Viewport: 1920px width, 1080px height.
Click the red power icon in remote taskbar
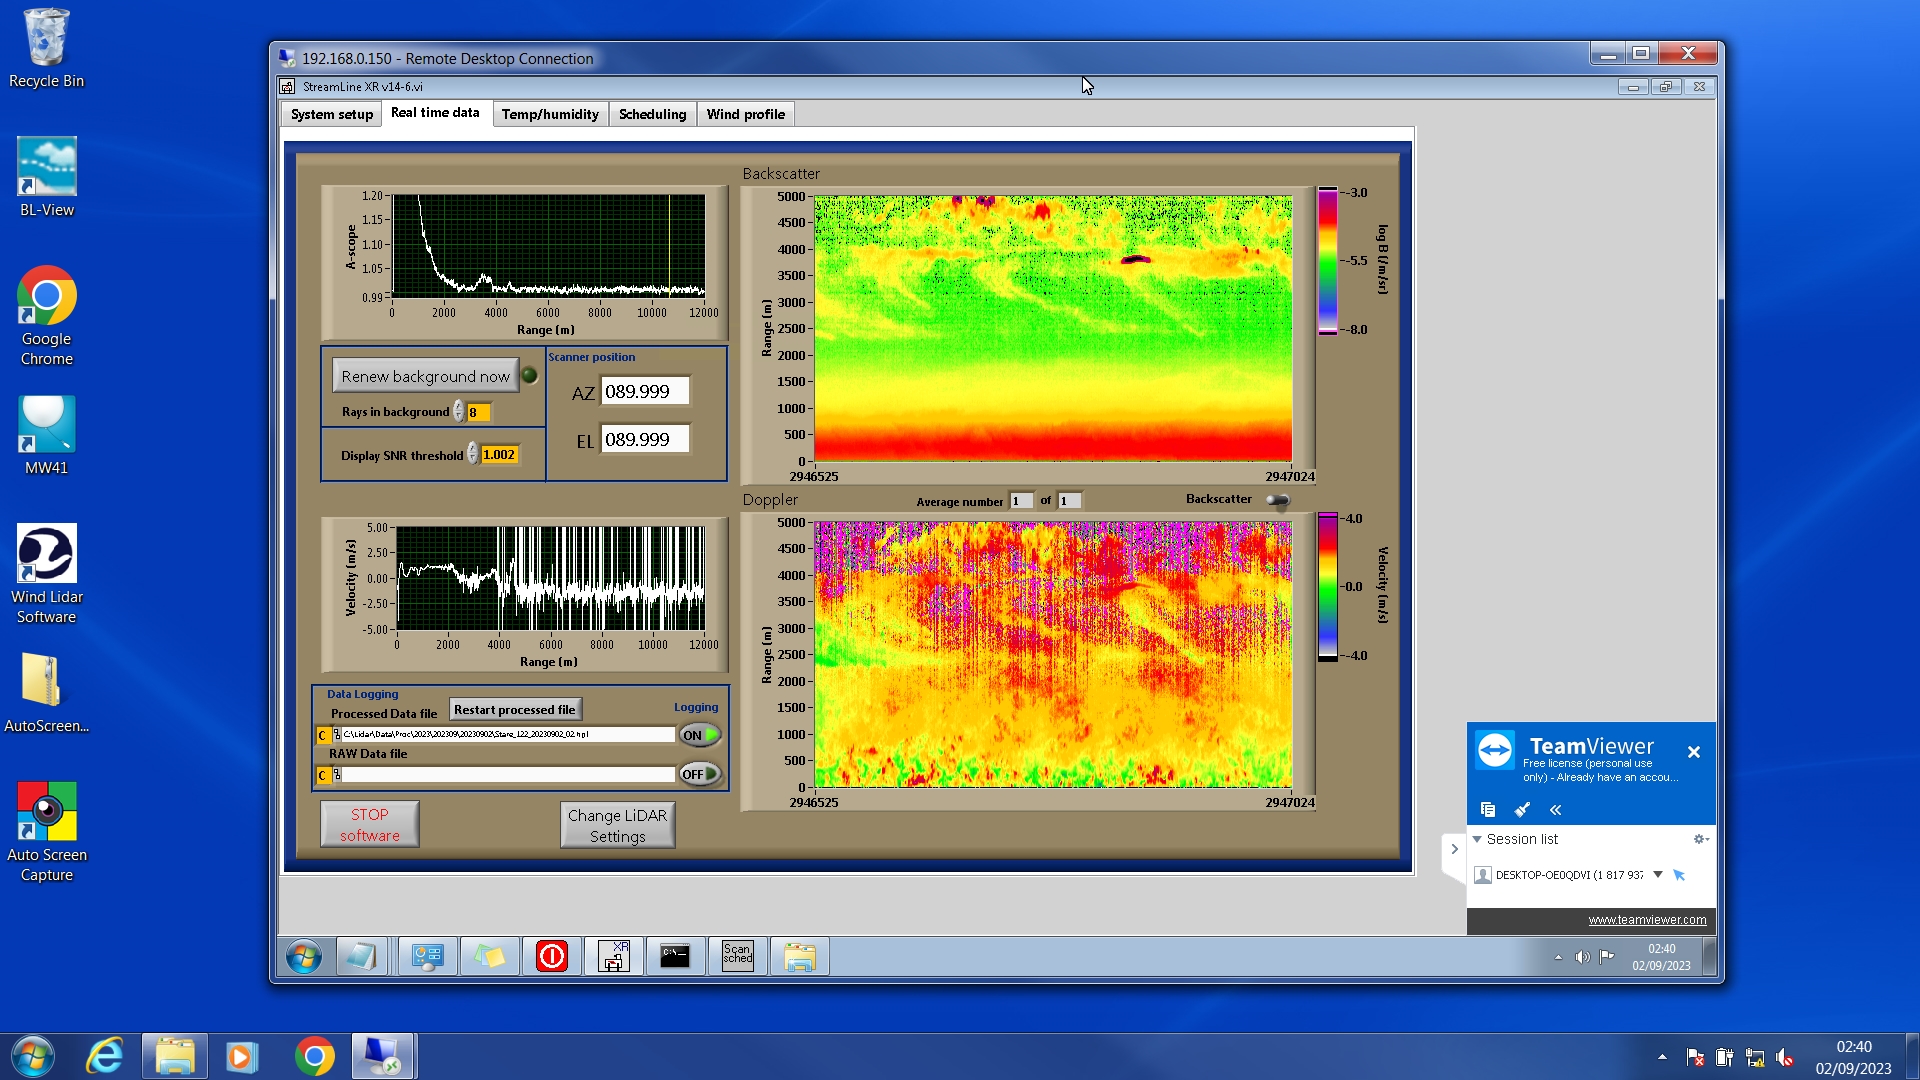(x=551, y=957)
